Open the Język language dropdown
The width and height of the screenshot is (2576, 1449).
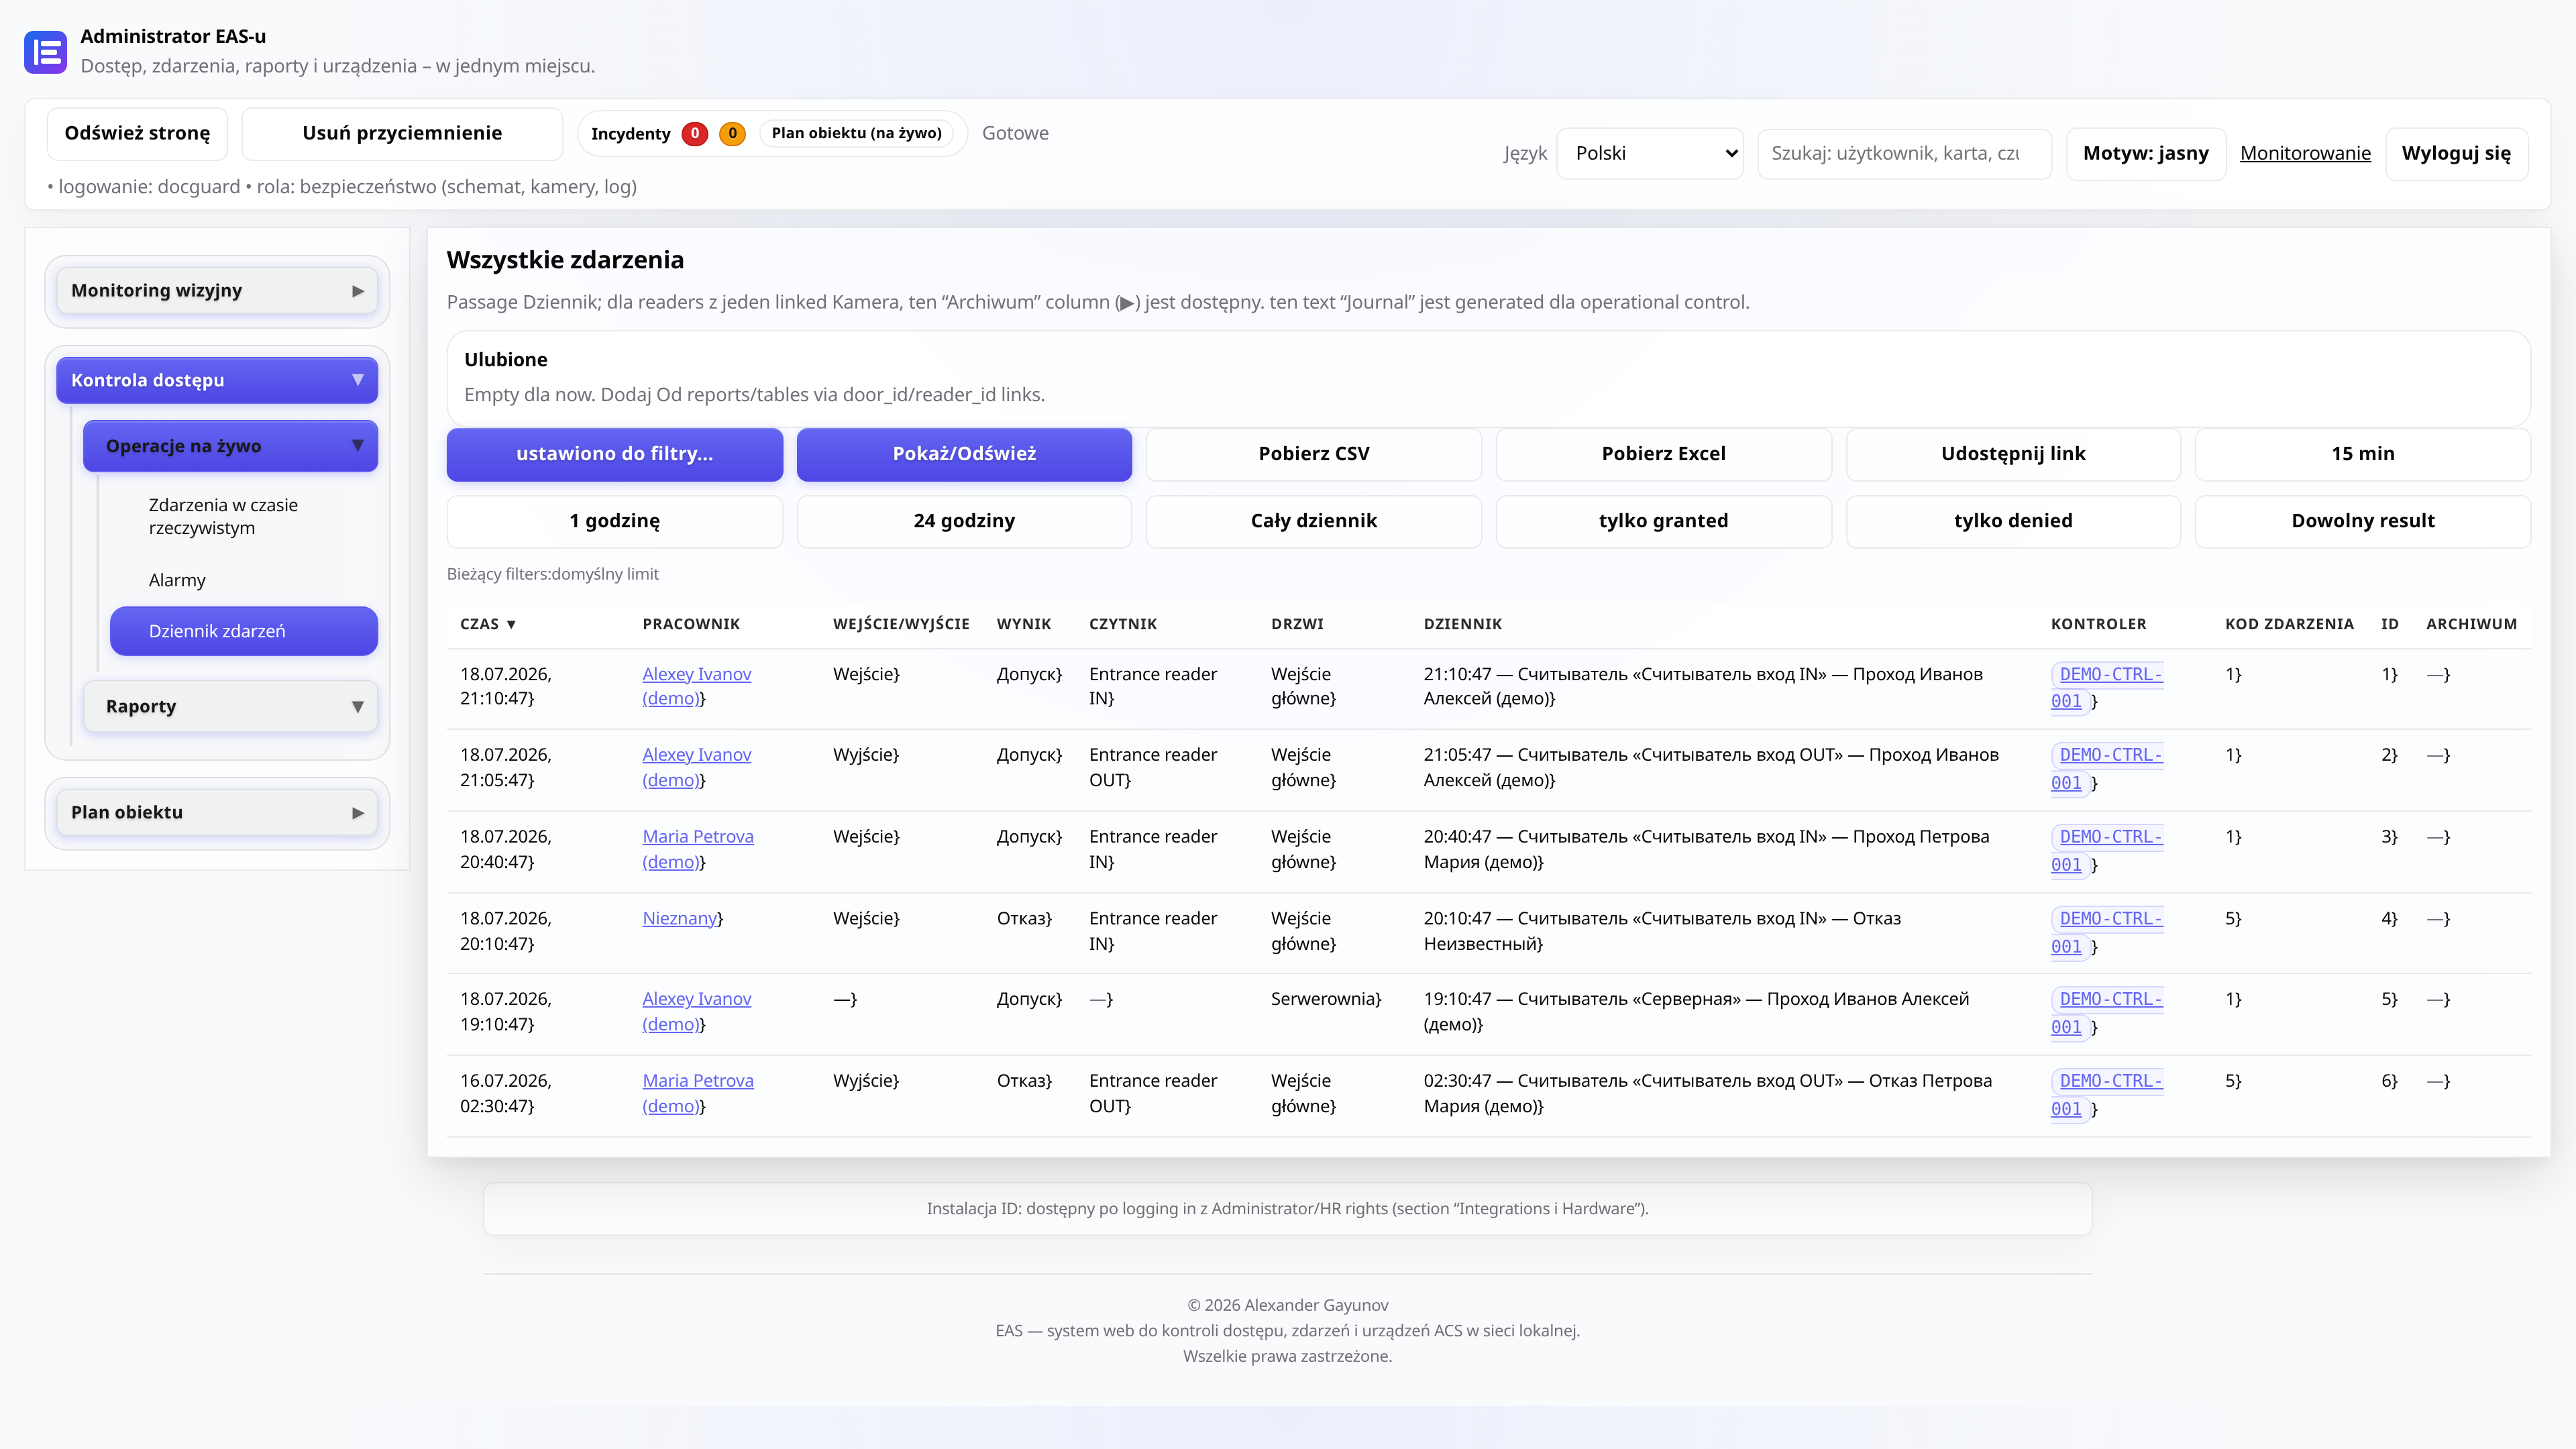(x=1650, y=153)
